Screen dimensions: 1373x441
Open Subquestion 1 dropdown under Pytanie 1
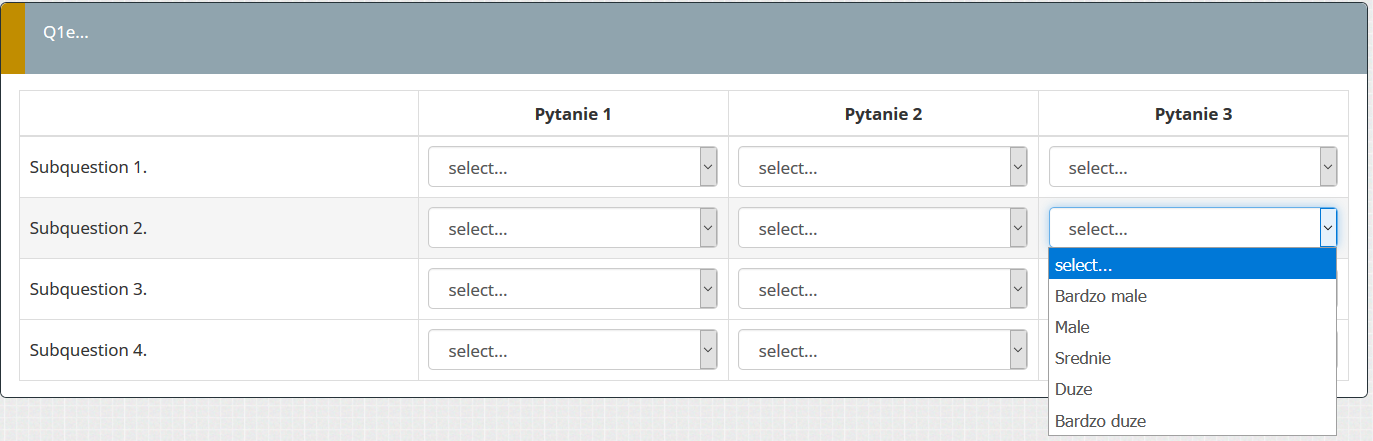click(x=572, y=167)
